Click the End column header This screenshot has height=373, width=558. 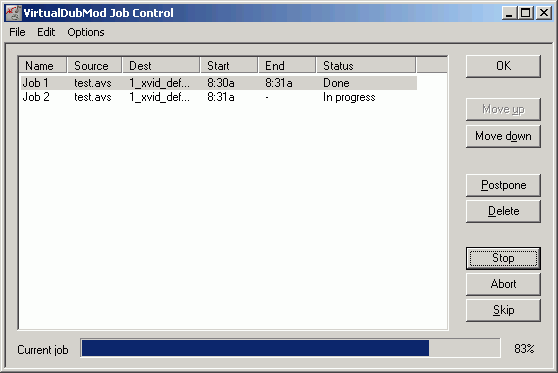(287, 65)
